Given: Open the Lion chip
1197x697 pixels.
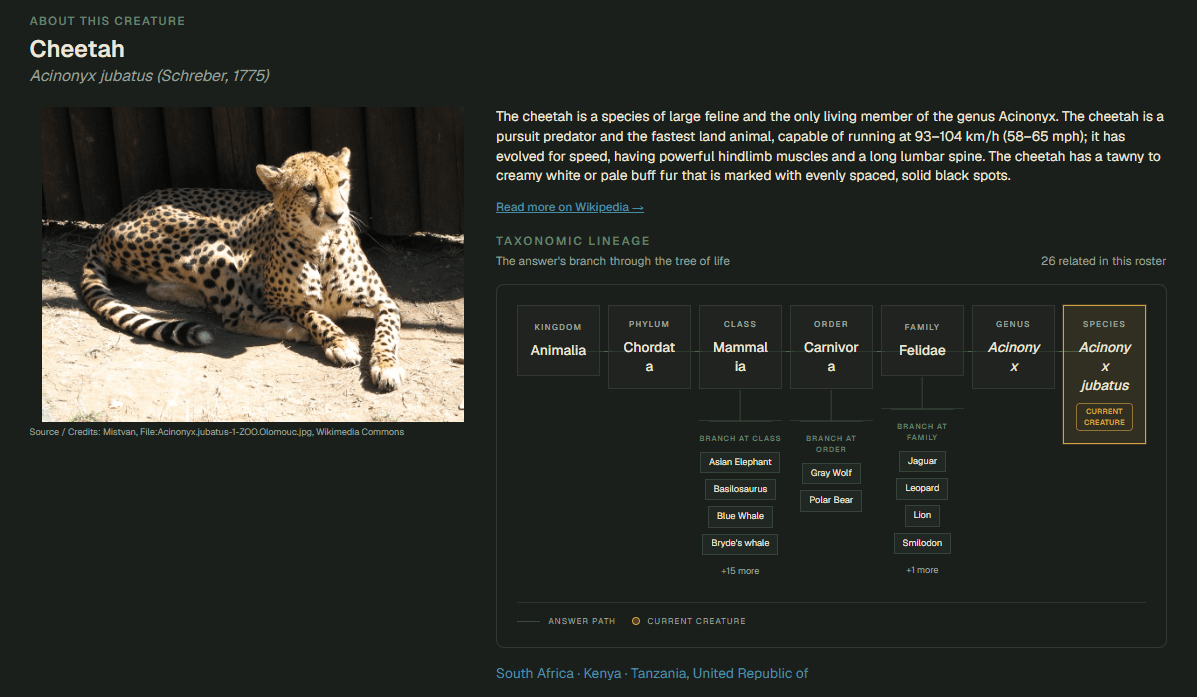Looking at the screenshot, I should point(922,515).
